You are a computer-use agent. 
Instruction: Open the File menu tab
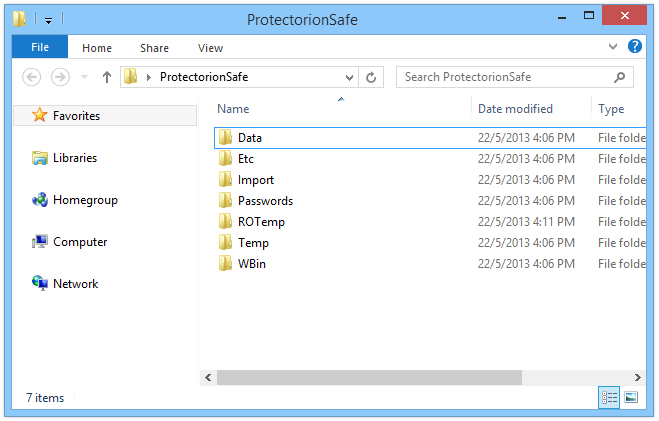tap(40, 47)
